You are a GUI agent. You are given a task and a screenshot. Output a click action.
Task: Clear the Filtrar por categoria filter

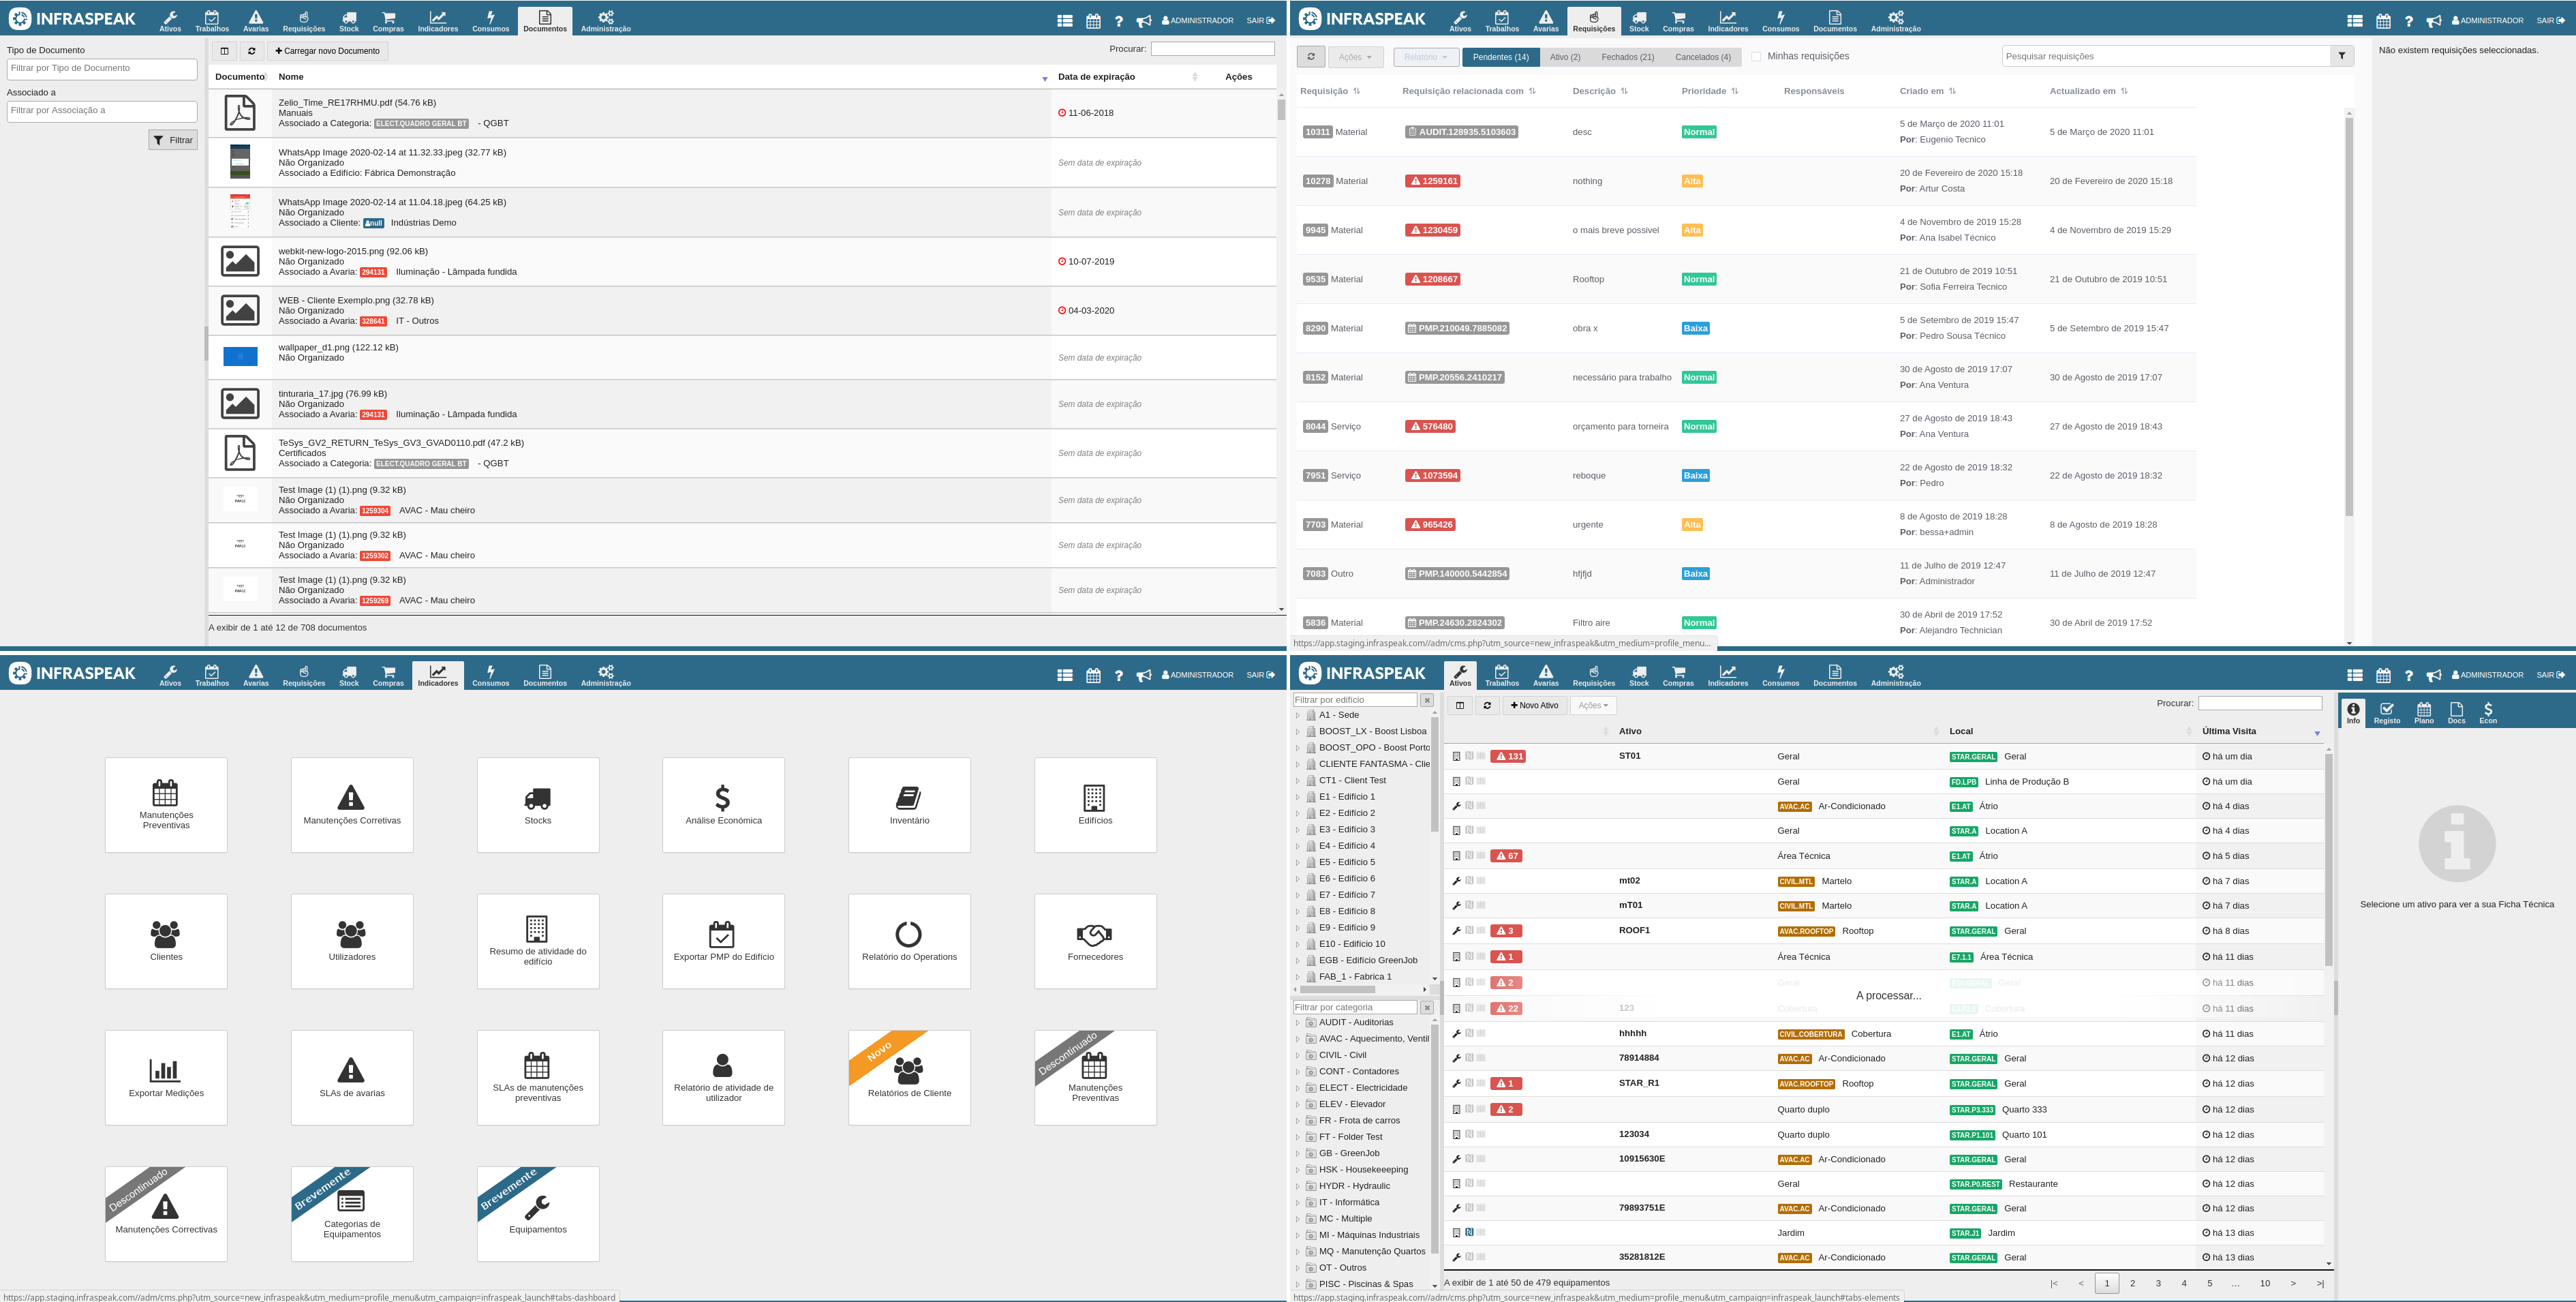(x=1427, y=1008)
